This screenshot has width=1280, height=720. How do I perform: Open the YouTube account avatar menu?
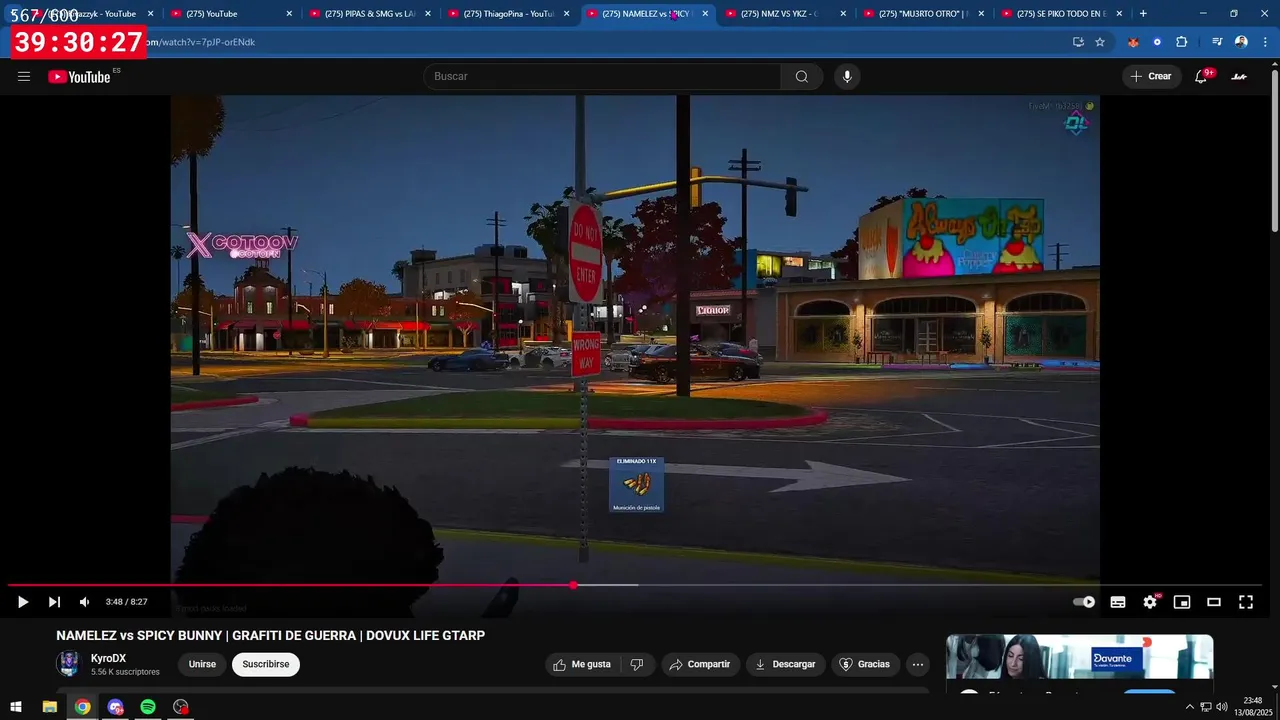tap(1239, 77)
